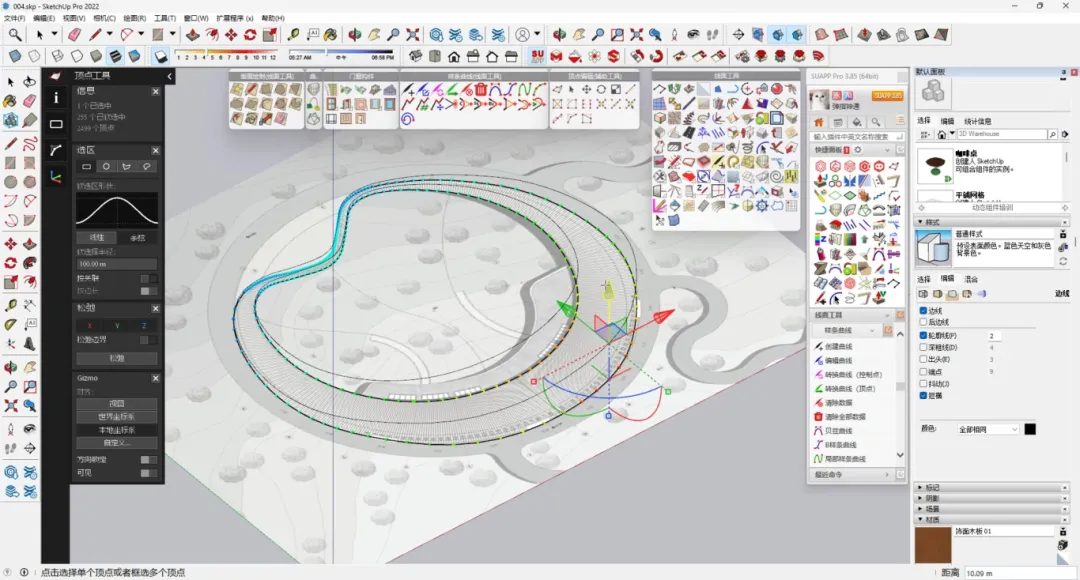Click the Info icon in Vertex Tools panel
1080x580 pixels.
pos(56,98)
